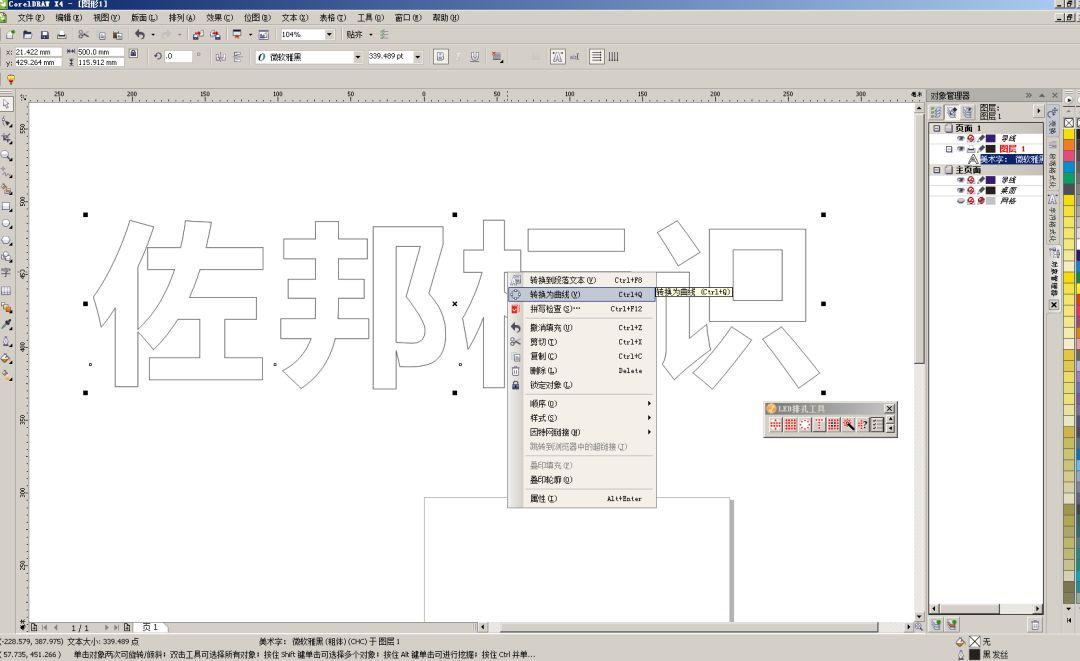Image resolution: width=1080 pixels, height=661 pixels.
Task: Click the Save icon in the toolbar
Action: 45,34
